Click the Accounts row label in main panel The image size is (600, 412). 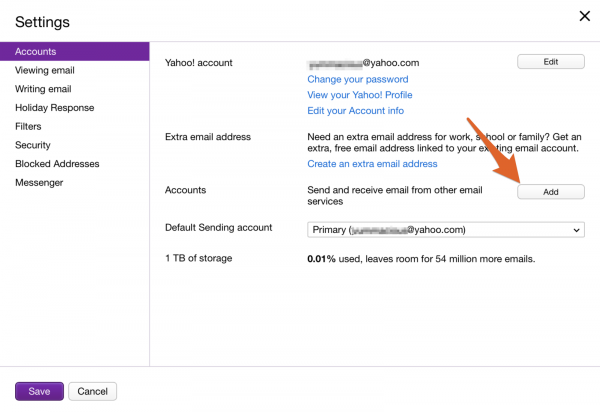[x=186, y=190]
